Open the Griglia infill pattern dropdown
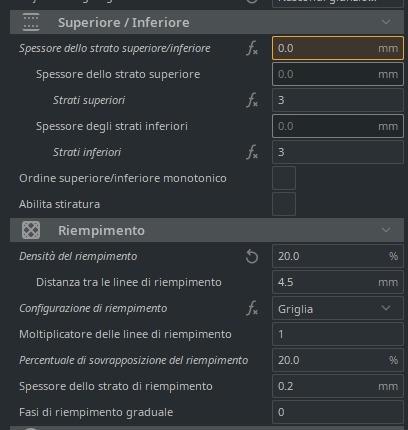This screenshot has width=408, height=430. point(338,309)
